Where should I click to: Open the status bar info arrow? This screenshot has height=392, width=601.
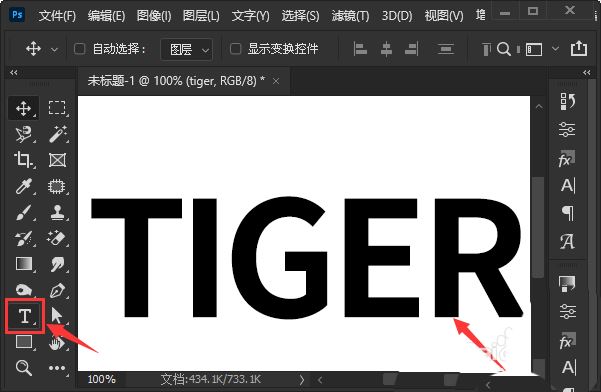(x=302, y=380)
